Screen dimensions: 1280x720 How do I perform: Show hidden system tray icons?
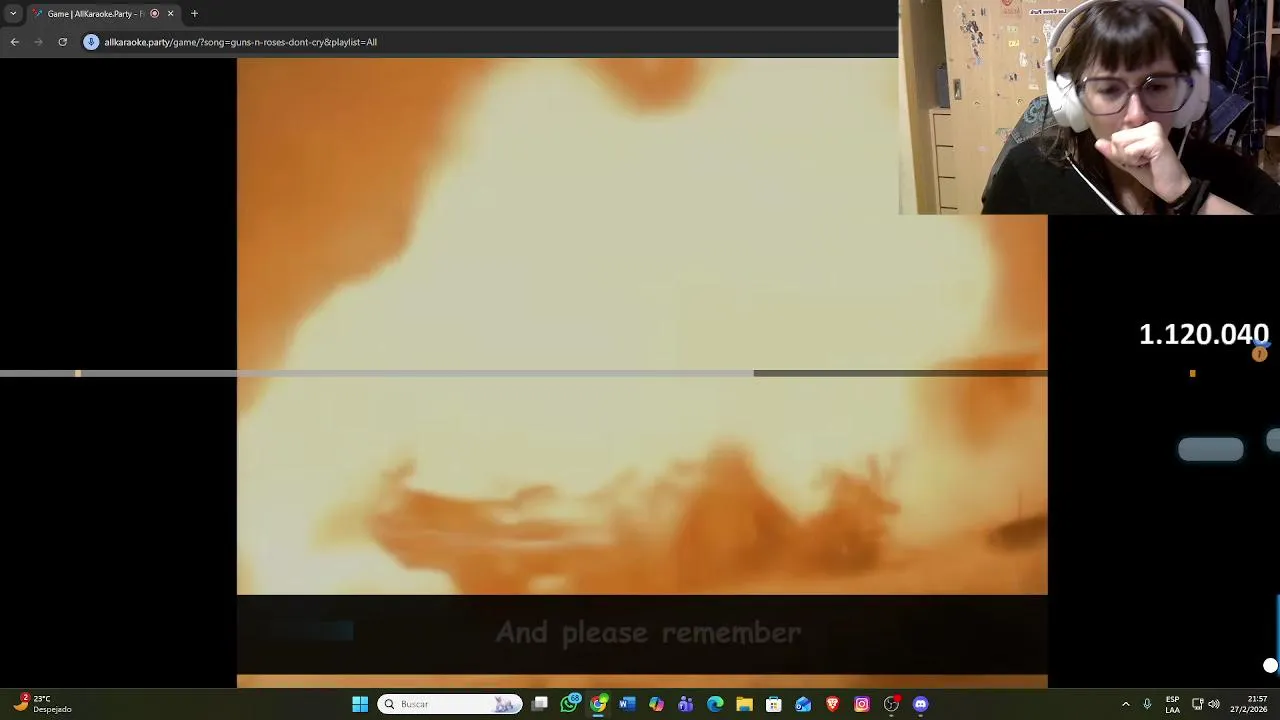pos(1125,704)
